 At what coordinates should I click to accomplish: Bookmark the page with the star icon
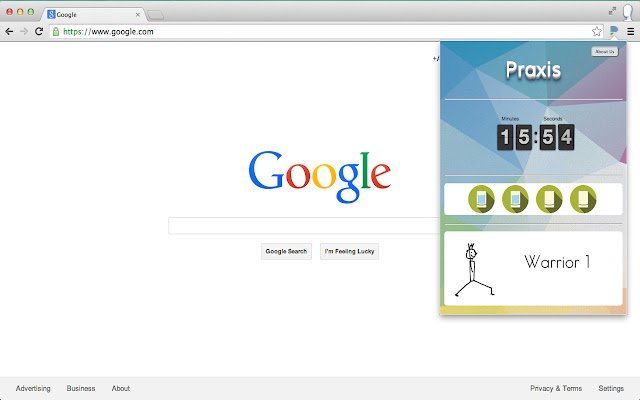coord(597,31)
